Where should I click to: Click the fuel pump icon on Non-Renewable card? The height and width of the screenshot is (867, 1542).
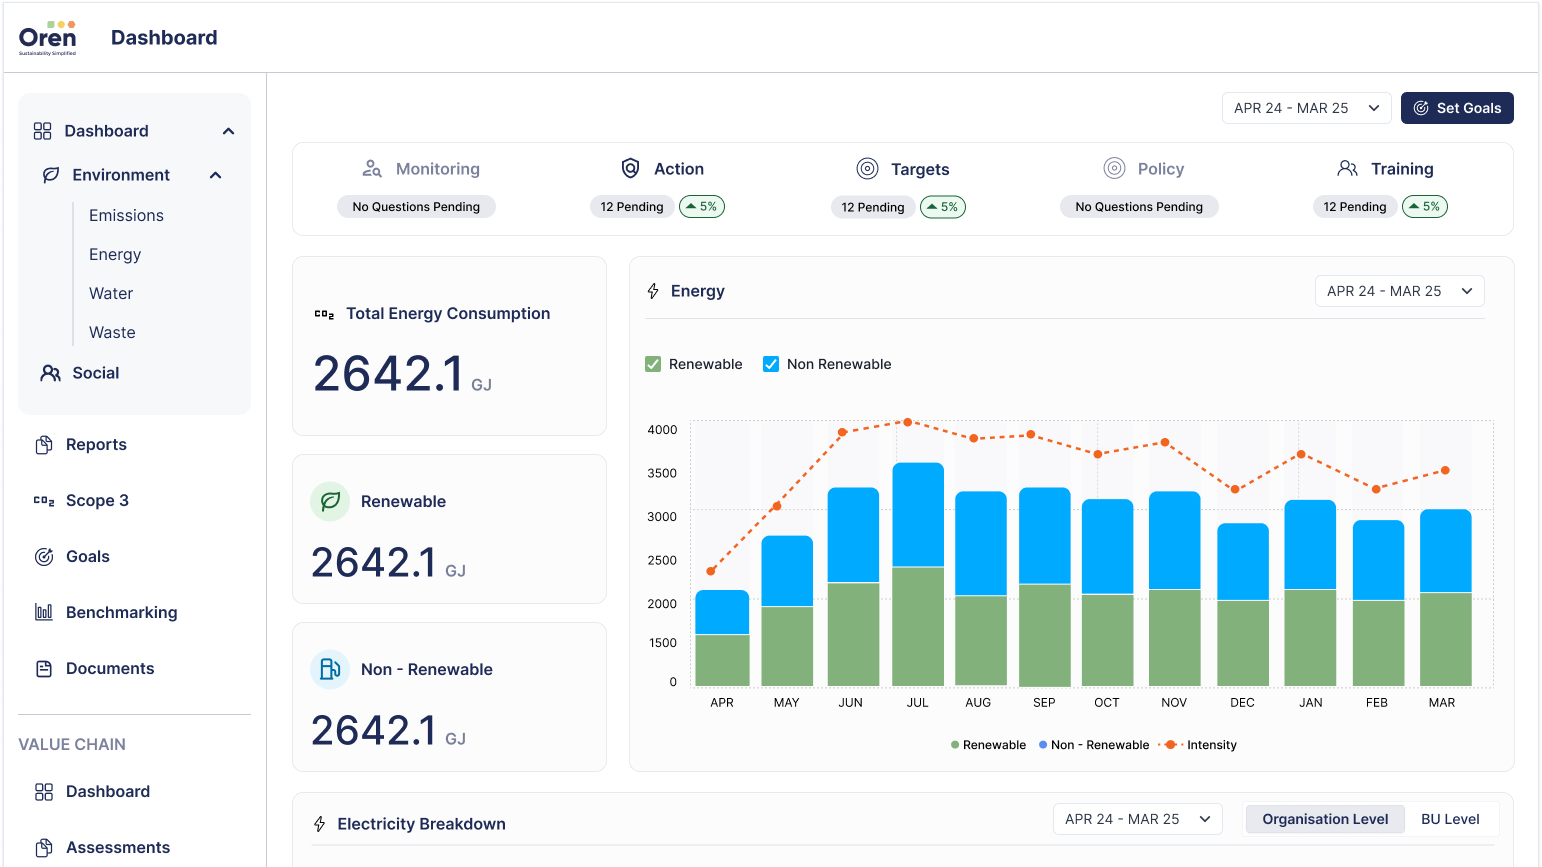click(330, 669)
